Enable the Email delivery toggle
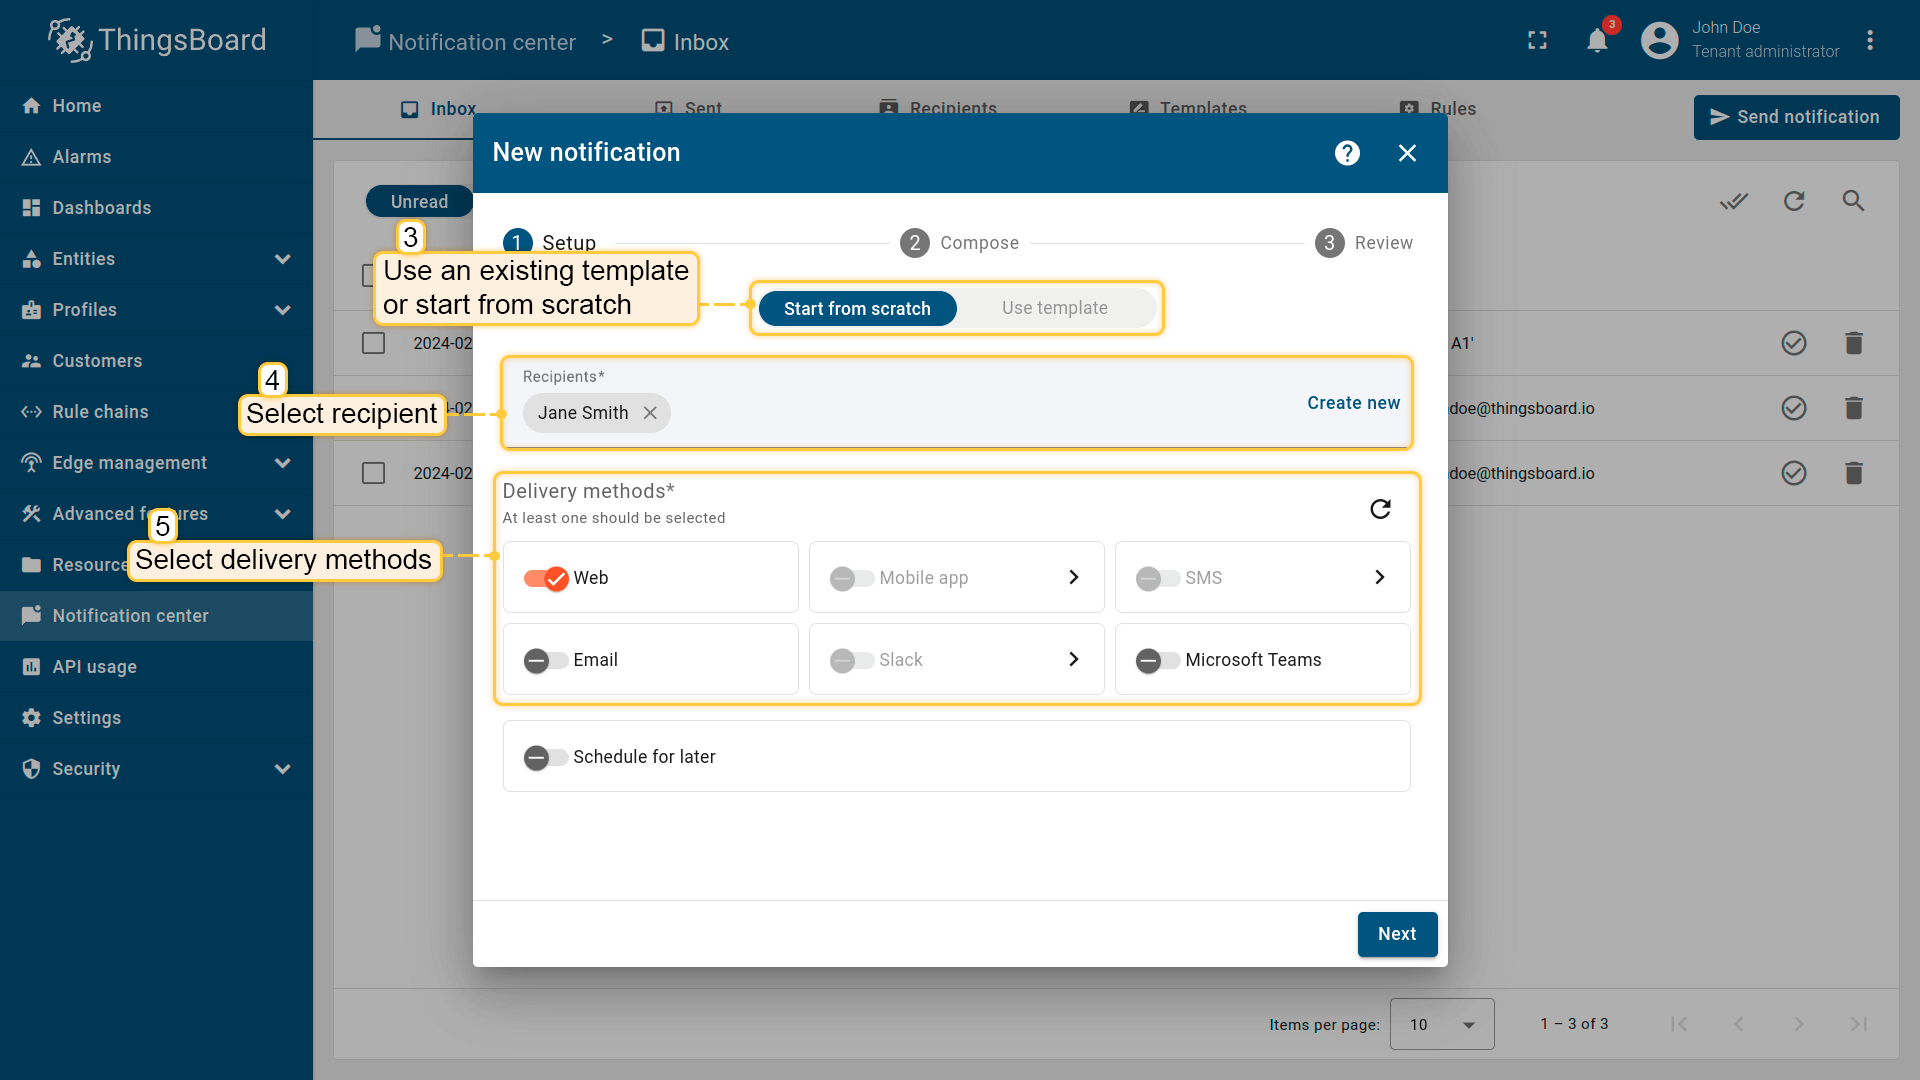 click(x=546, y=660)
